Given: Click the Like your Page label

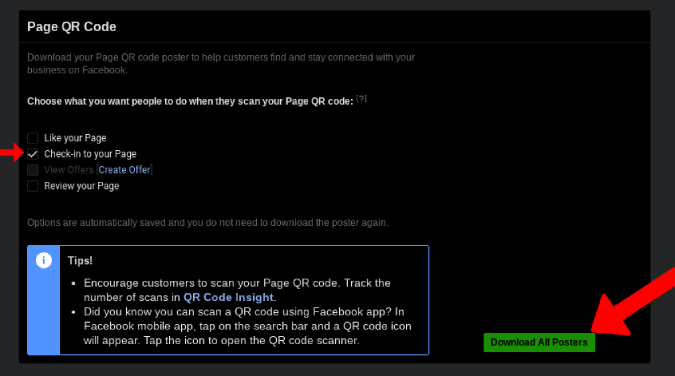Looking at the screenshot, I should tap(75, 138).
